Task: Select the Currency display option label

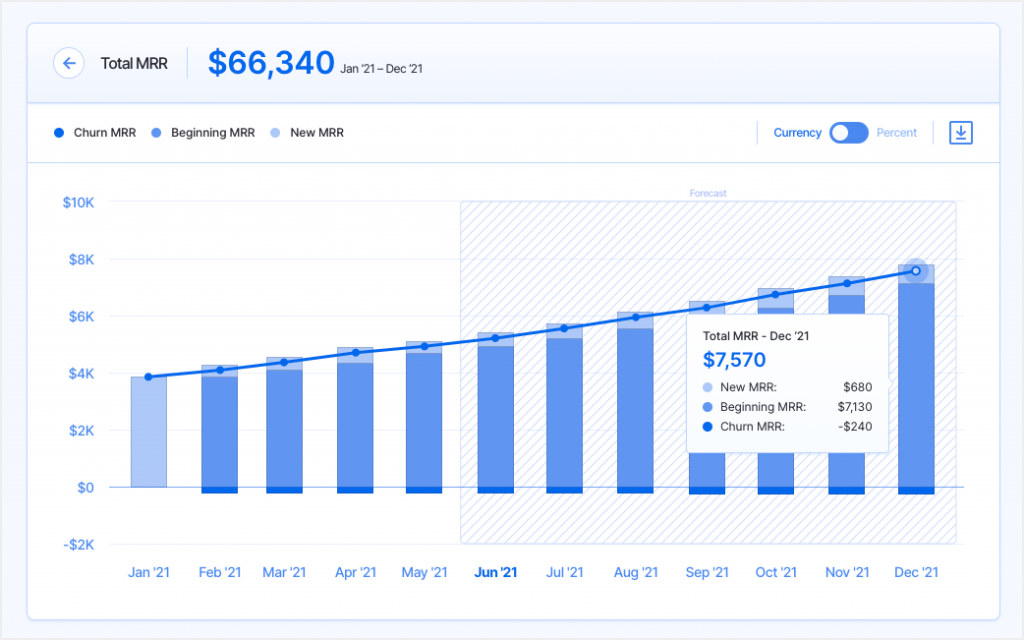Action: (797, 133)
